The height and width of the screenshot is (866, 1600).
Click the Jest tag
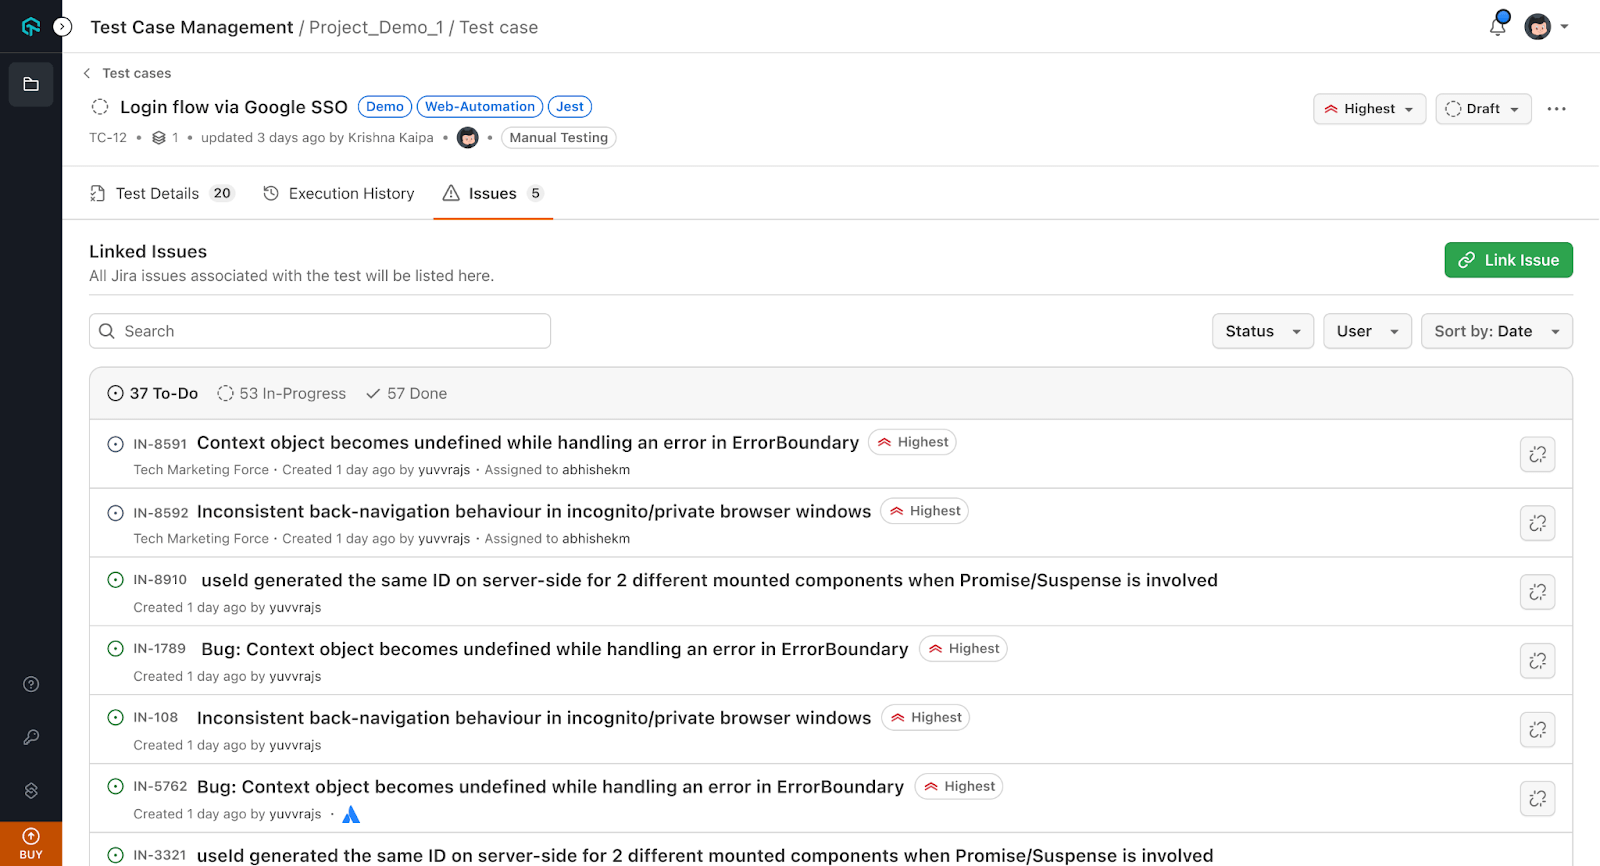[570, 107]
